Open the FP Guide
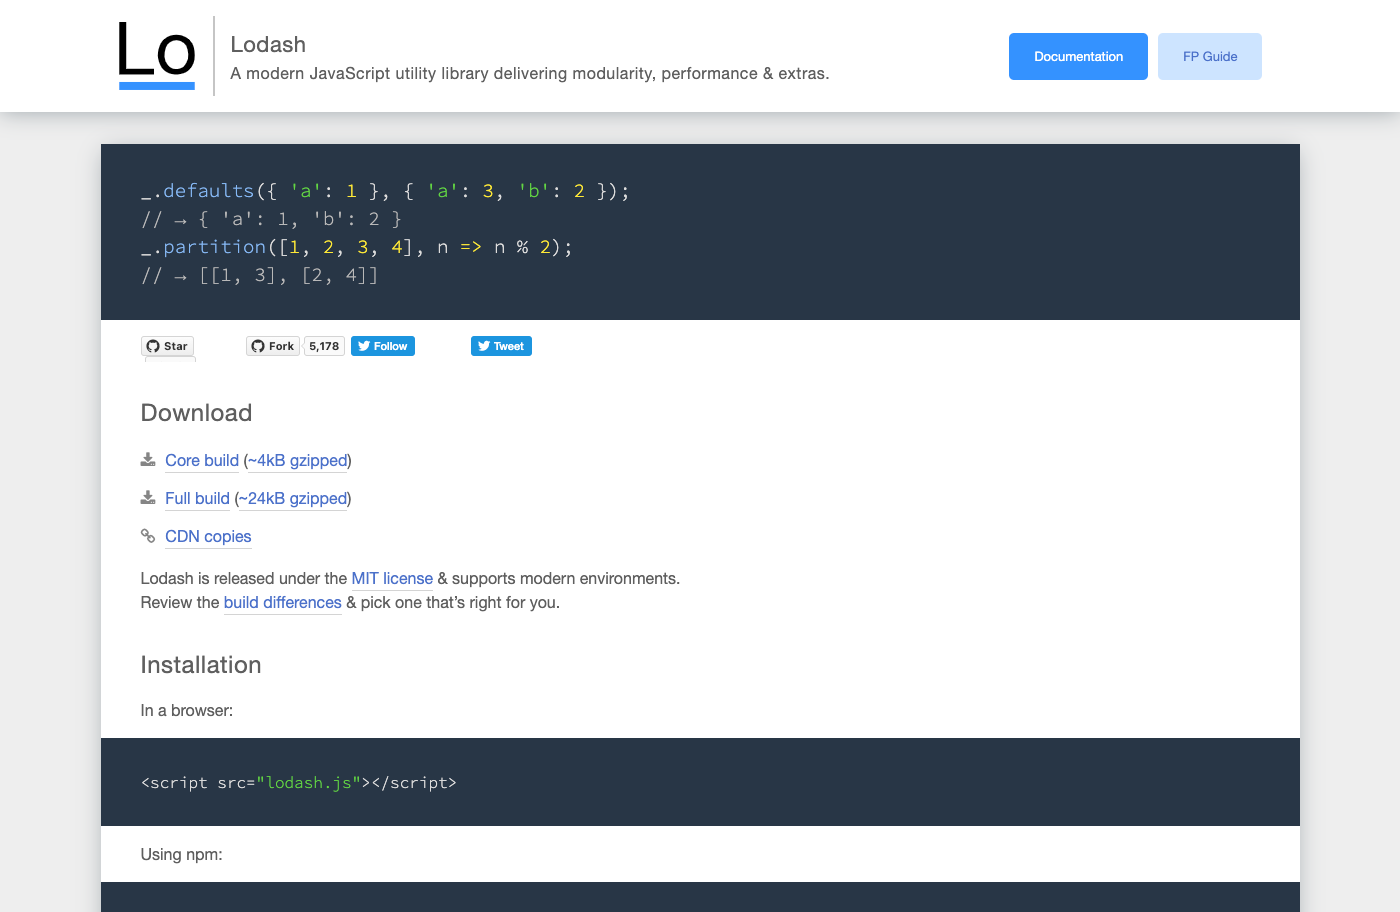 (x=1210, y=56)
